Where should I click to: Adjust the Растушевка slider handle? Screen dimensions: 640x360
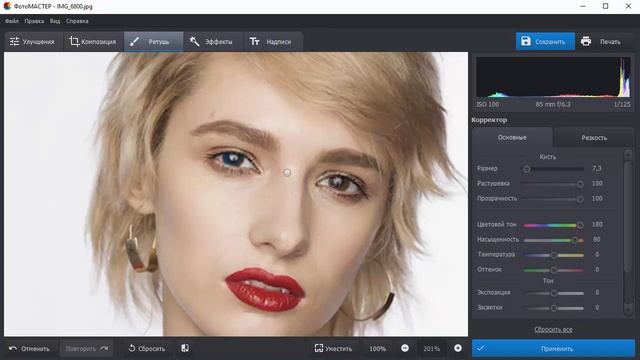pos(580,184)
